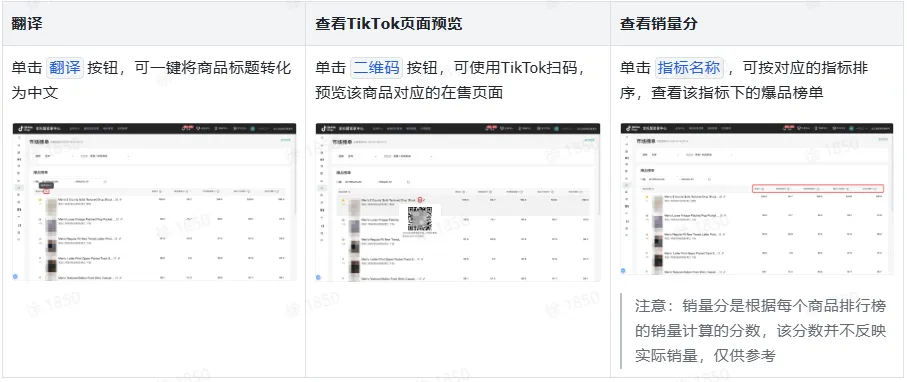Screen dimensions: 907x382
Task: Click the QR code in the middle screenshot
Action: click(x=420, y=219)
